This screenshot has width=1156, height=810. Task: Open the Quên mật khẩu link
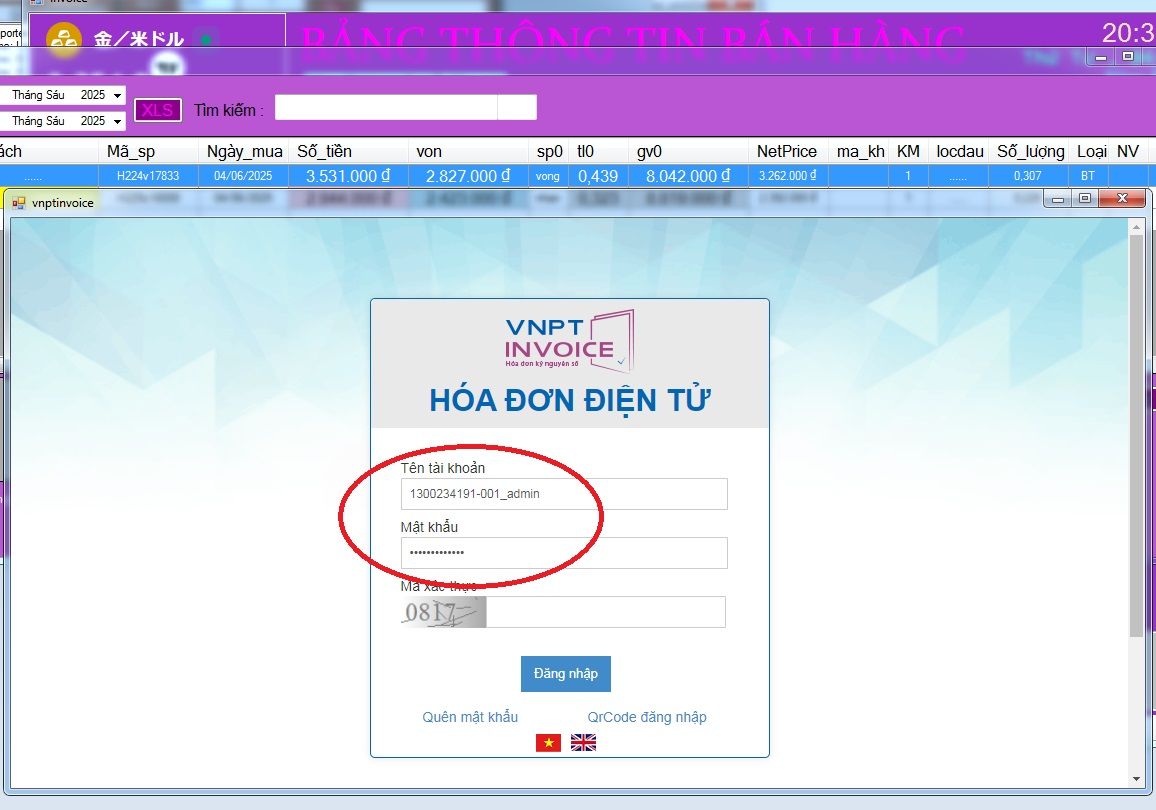(x=470, y=717)
